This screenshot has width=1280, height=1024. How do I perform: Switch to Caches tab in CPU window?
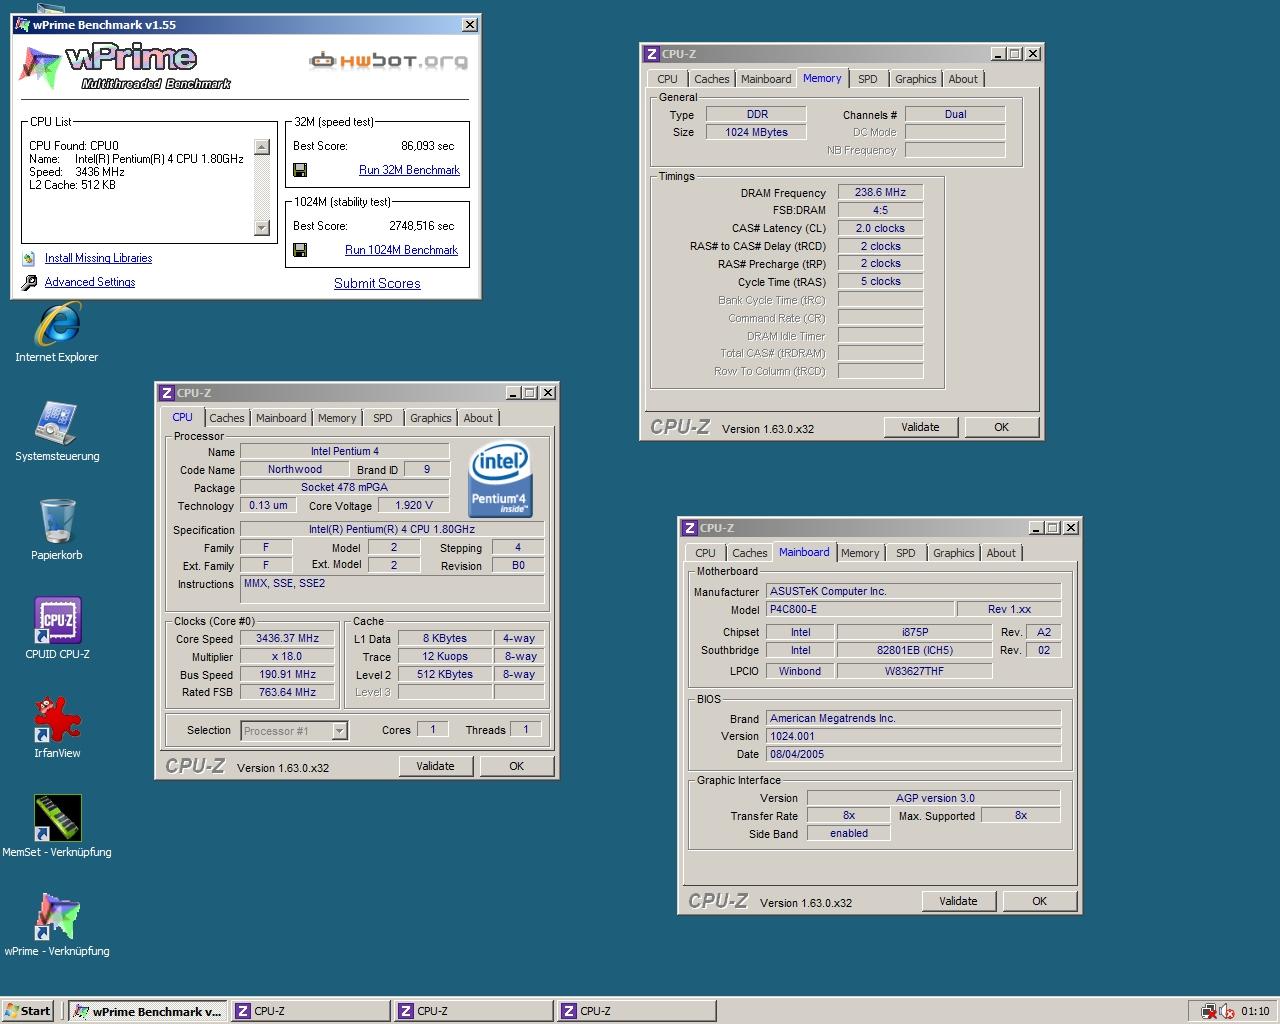227,418
